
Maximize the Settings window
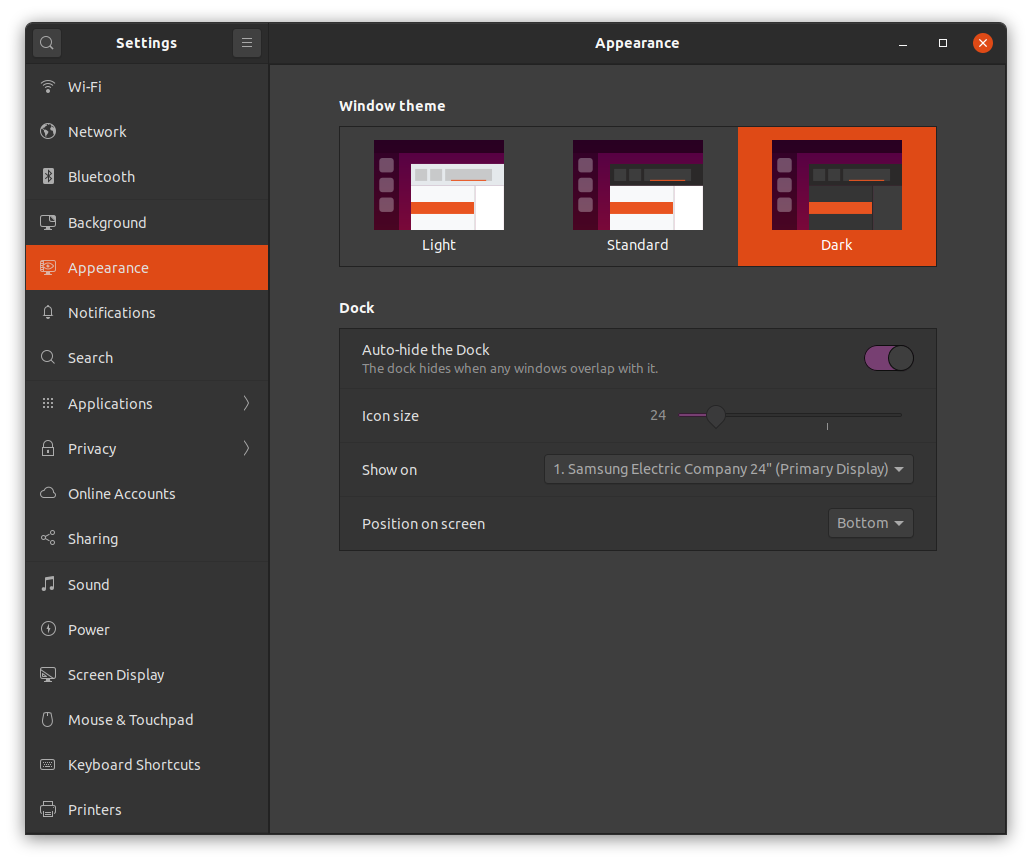pyautogui.click(x=942, y=43)
